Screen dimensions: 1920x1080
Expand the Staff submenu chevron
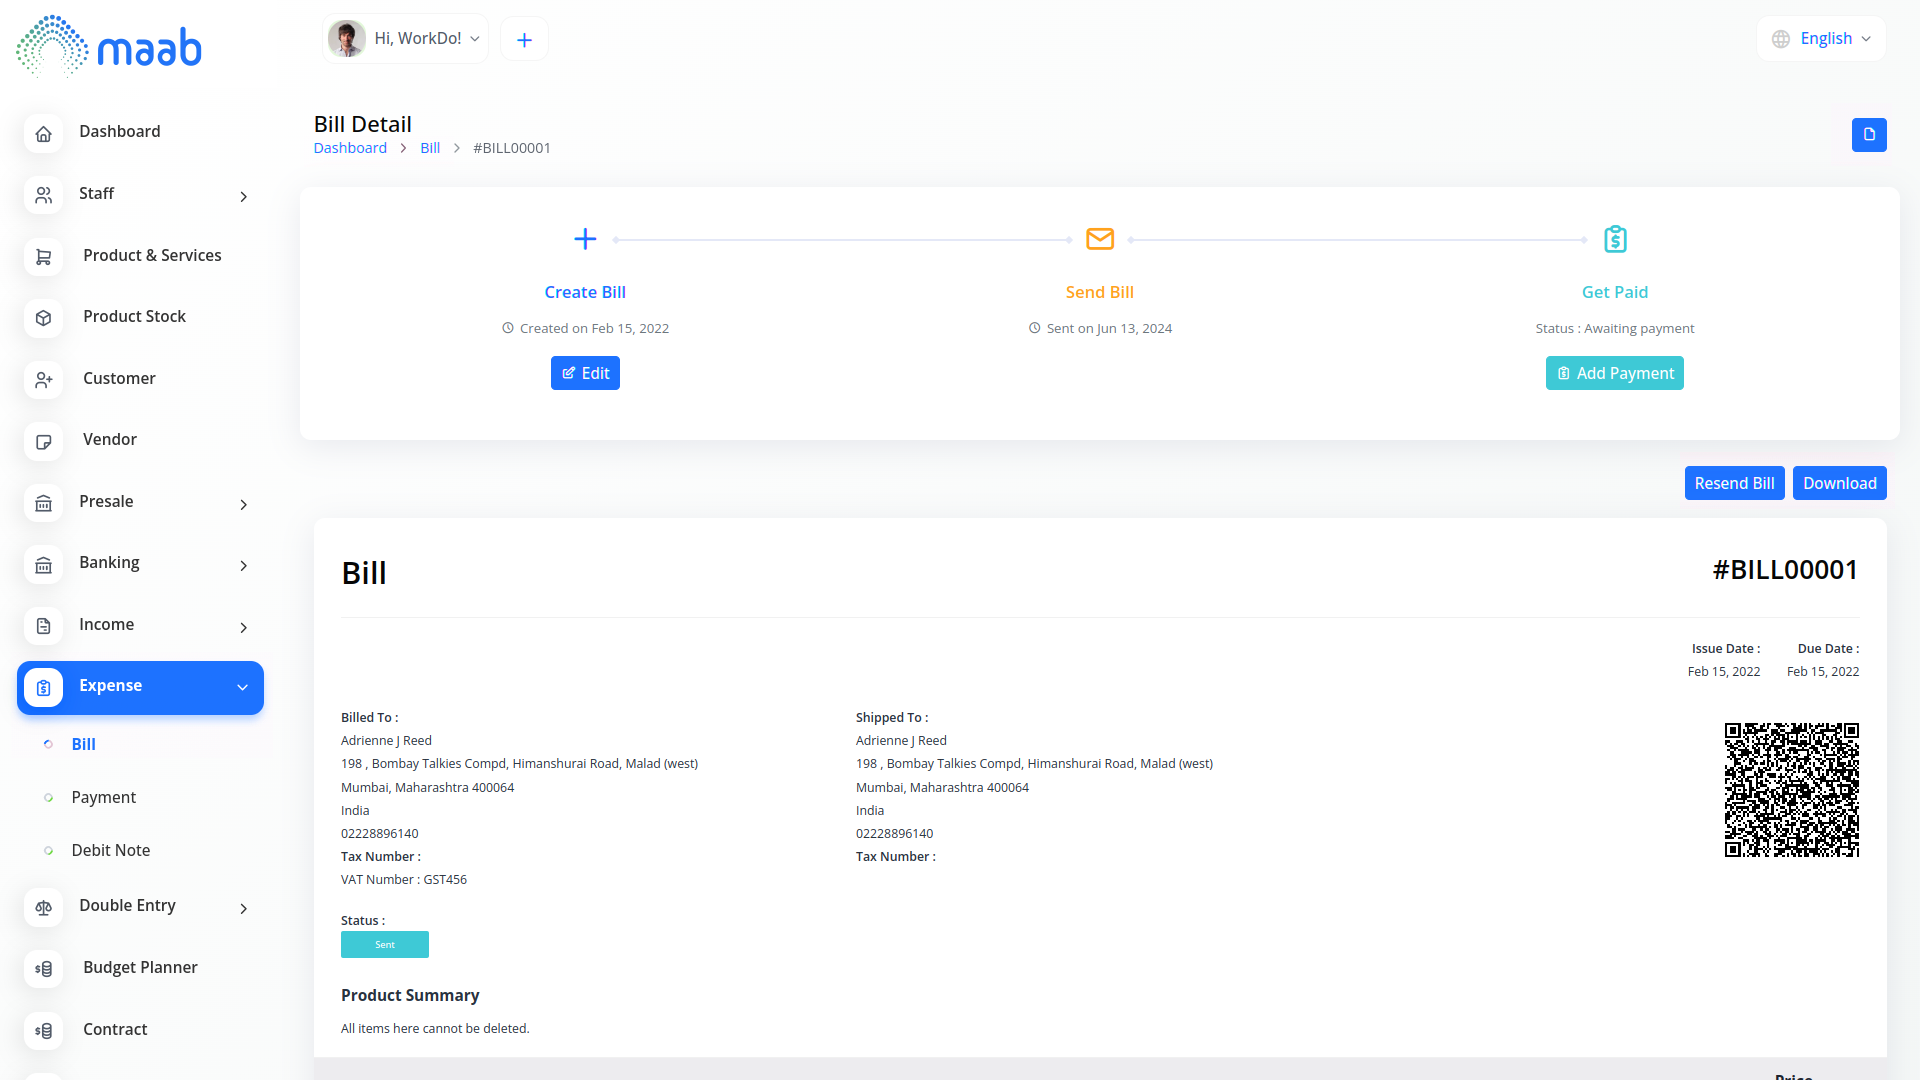243,197
